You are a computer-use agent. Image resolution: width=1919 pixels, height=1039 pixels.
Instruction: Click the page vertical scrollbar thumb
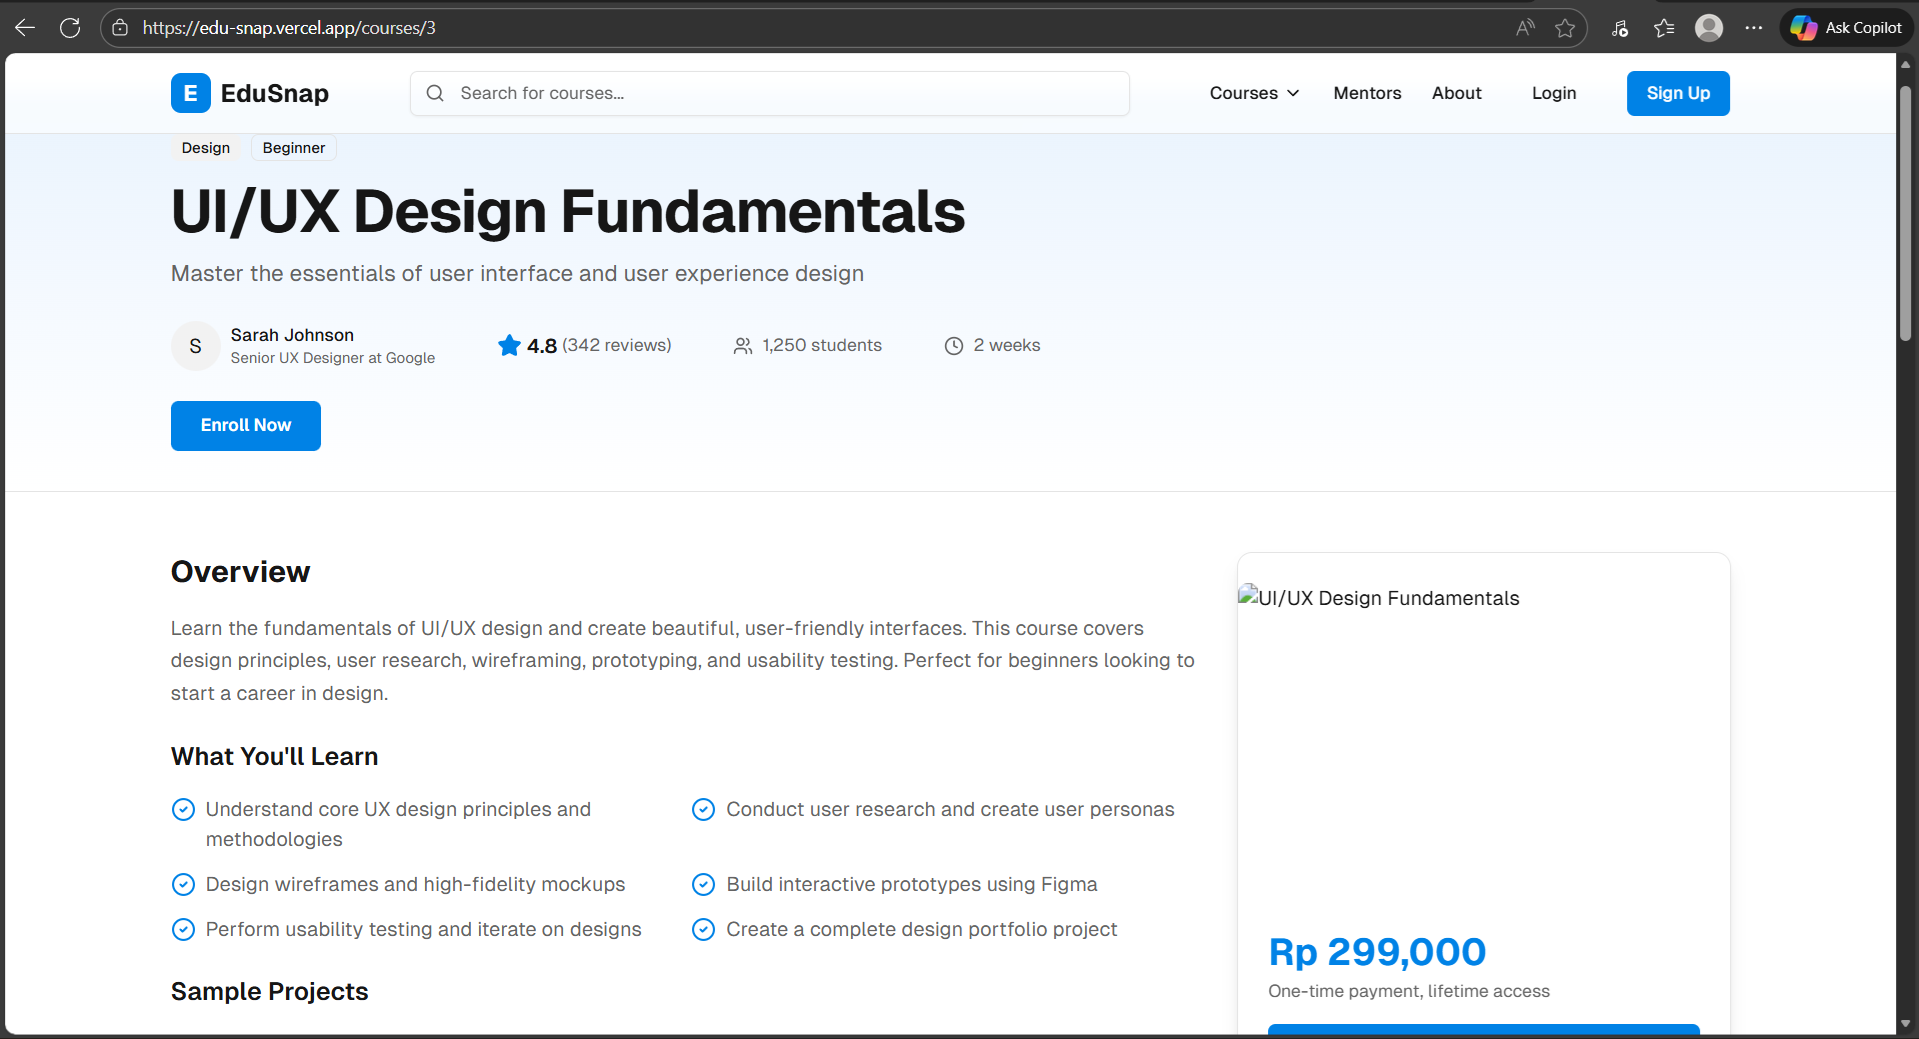tap(1906, 210)
